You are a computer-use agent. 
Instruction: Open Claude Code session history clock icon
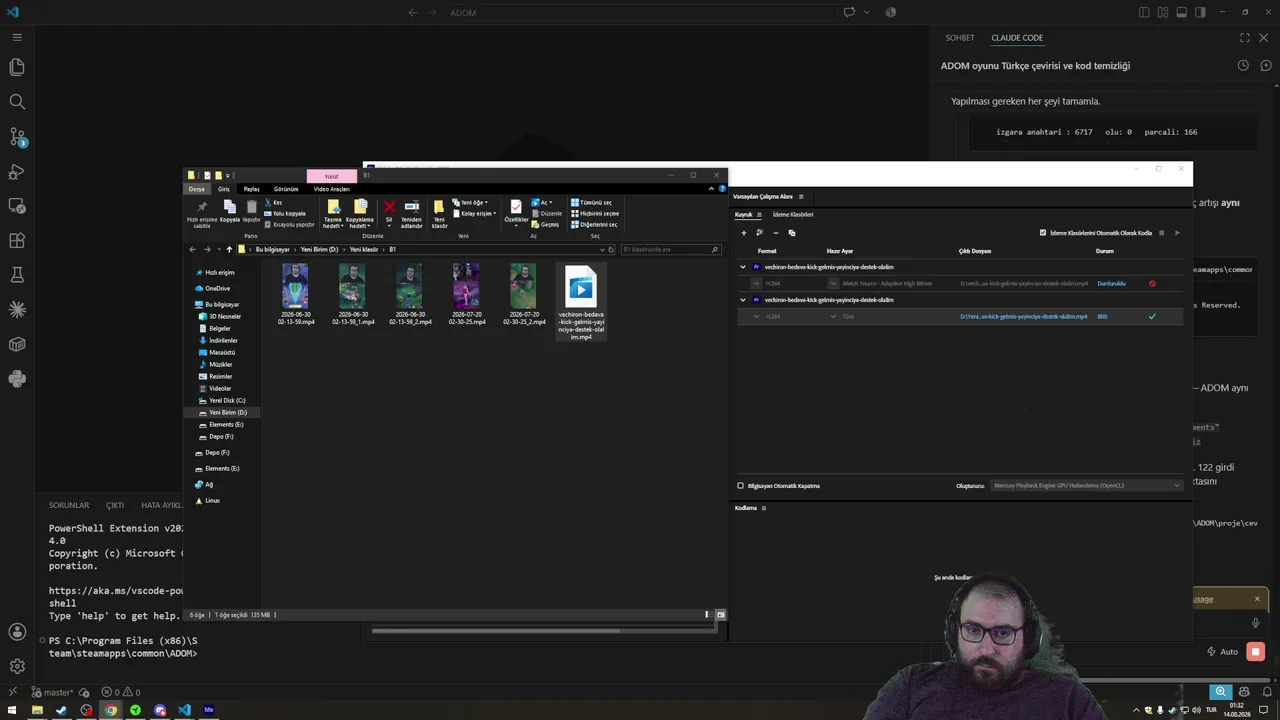[x=1243, y=66]
